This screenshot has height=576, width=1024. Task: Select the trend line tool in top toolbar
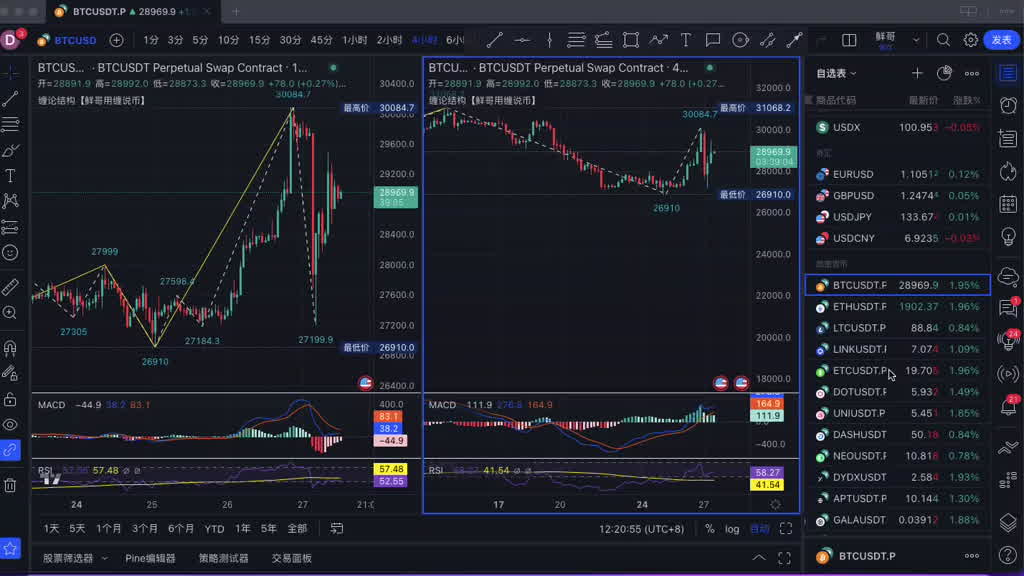coord(494,40)
